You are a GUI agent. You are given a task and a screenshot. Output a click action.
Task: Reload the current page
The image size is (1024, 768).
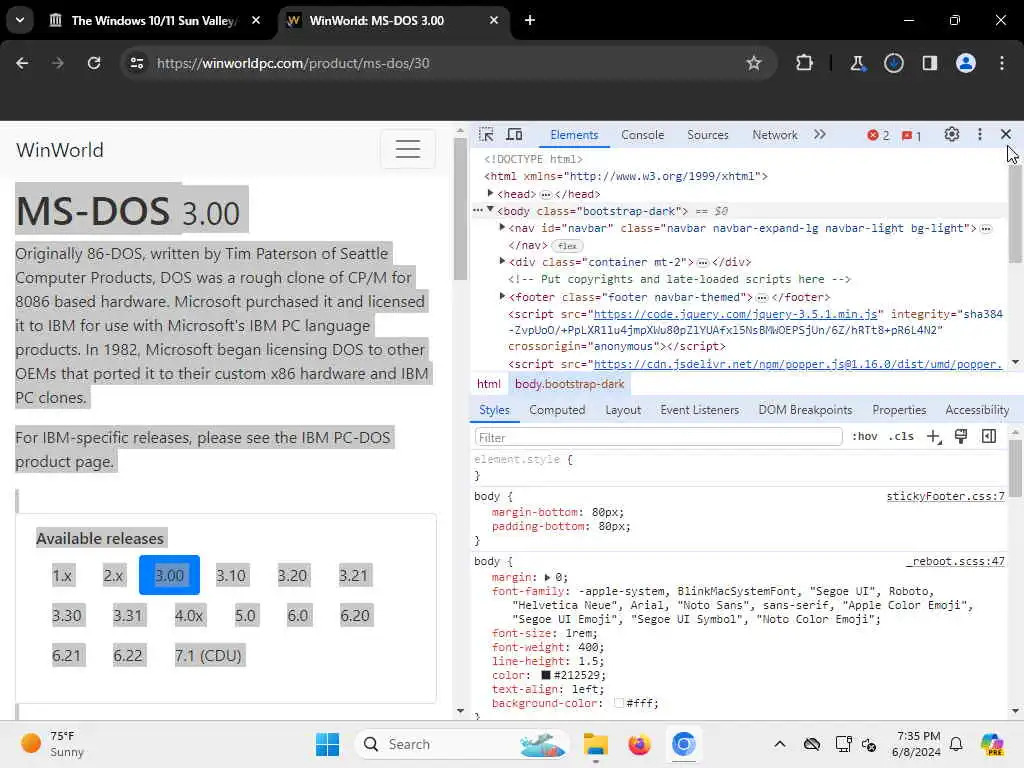click(94, 63)
